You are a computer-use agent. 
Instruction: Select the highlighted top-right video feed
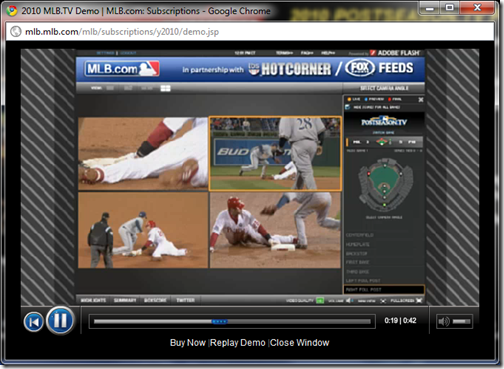click(x=275, y=153)
